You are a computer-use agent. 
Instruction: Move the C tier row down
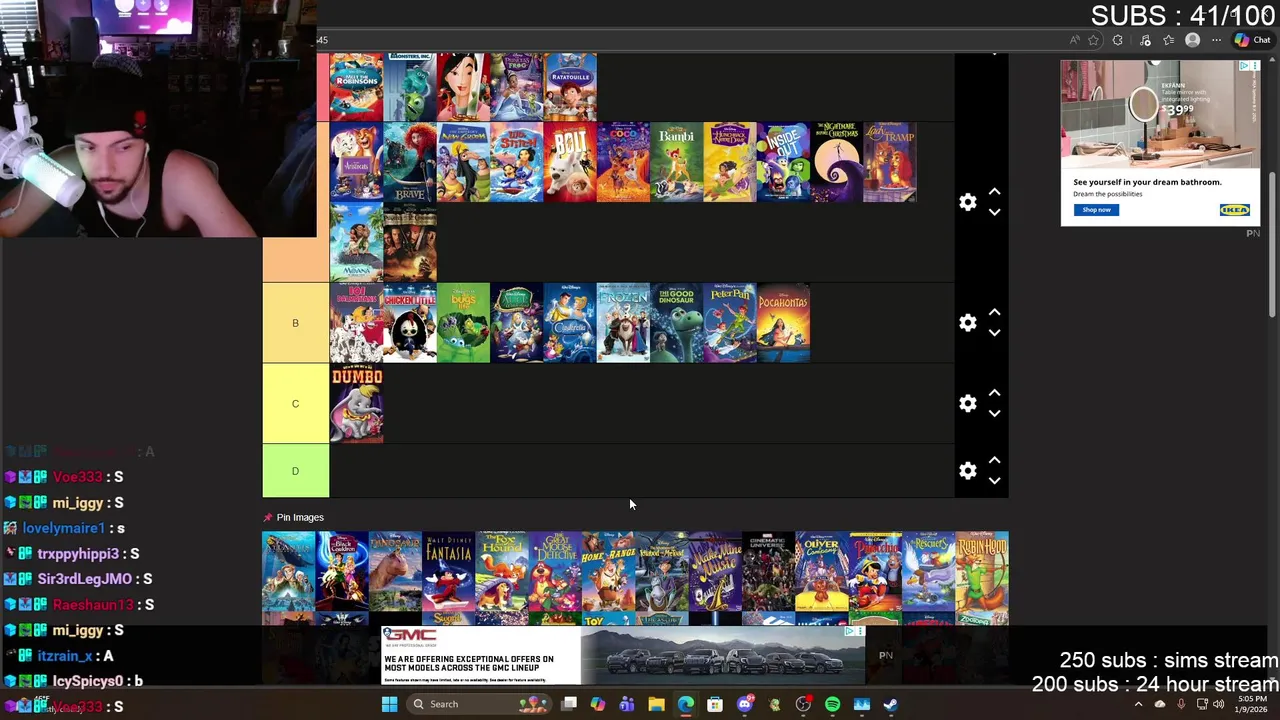point(994,413)
